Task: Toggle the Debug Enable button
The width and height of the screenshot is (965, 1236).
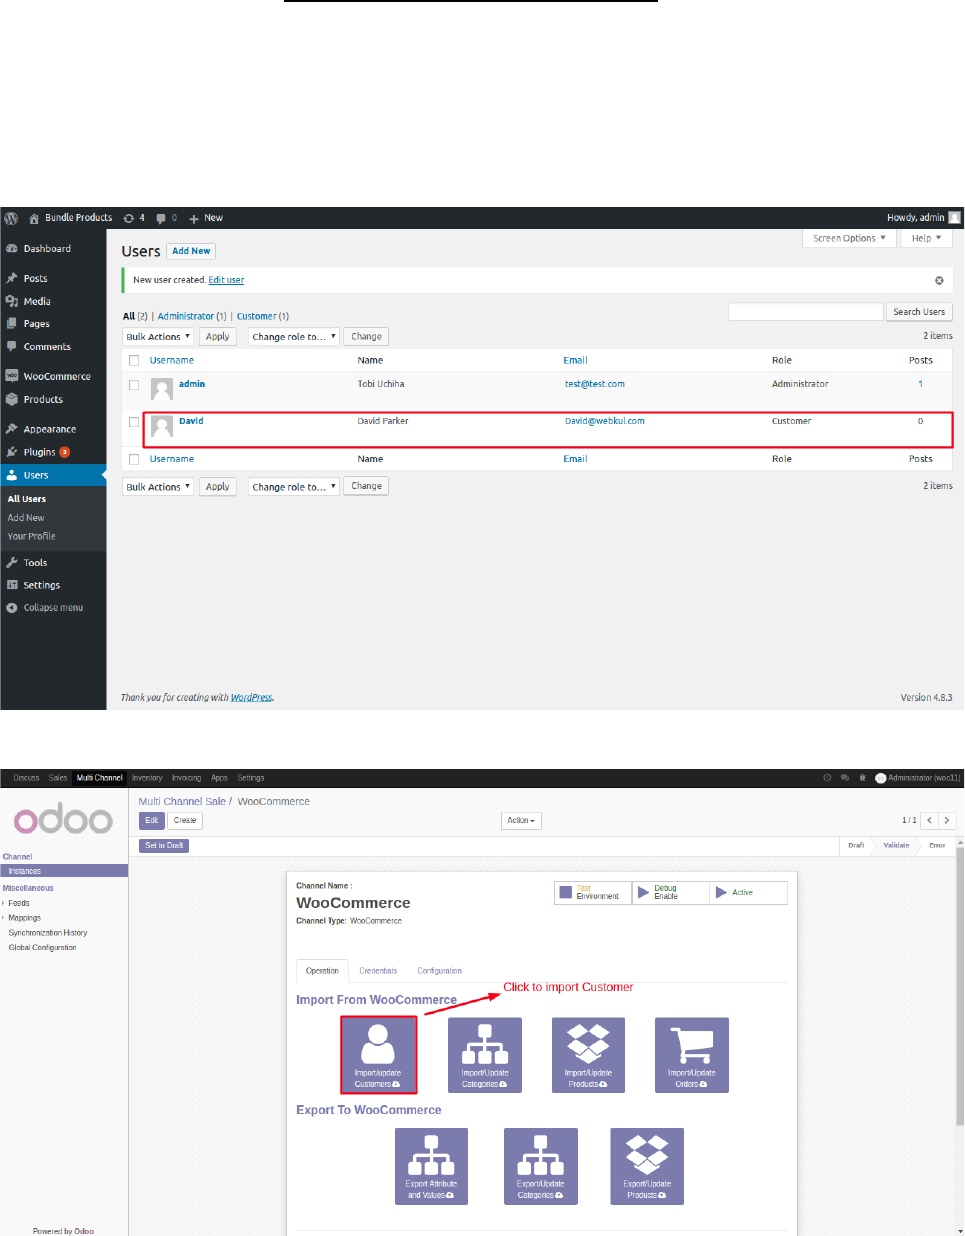Action: 671,892
